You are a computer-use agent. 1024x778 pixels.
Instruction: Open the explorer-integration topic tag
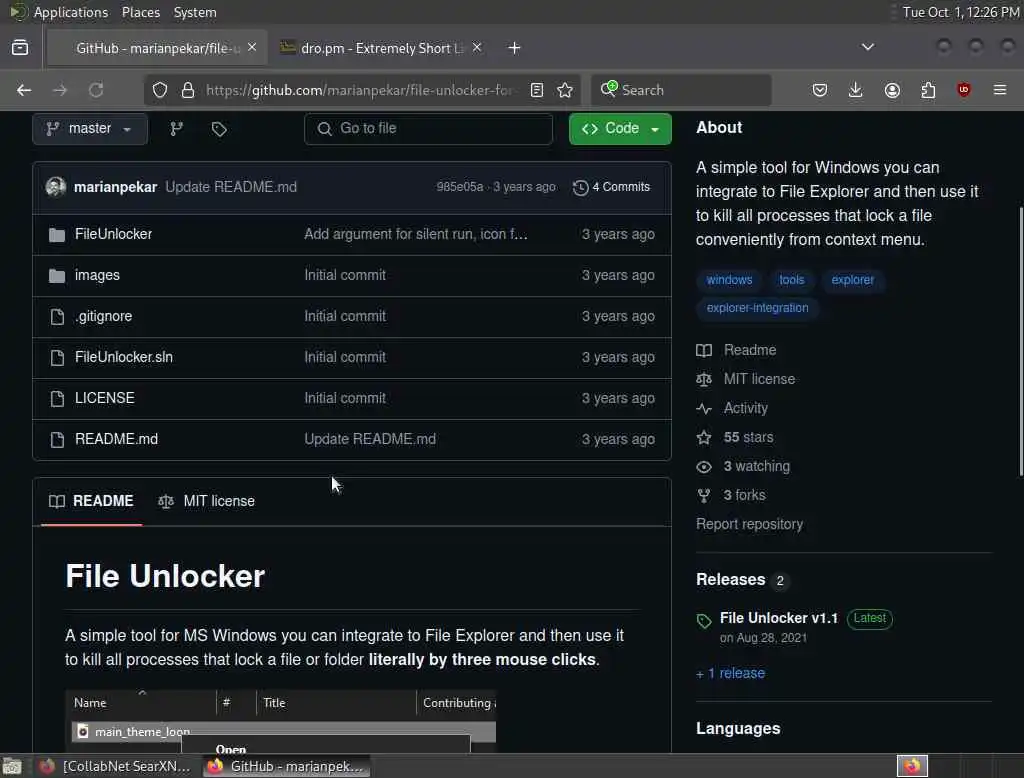757,308
